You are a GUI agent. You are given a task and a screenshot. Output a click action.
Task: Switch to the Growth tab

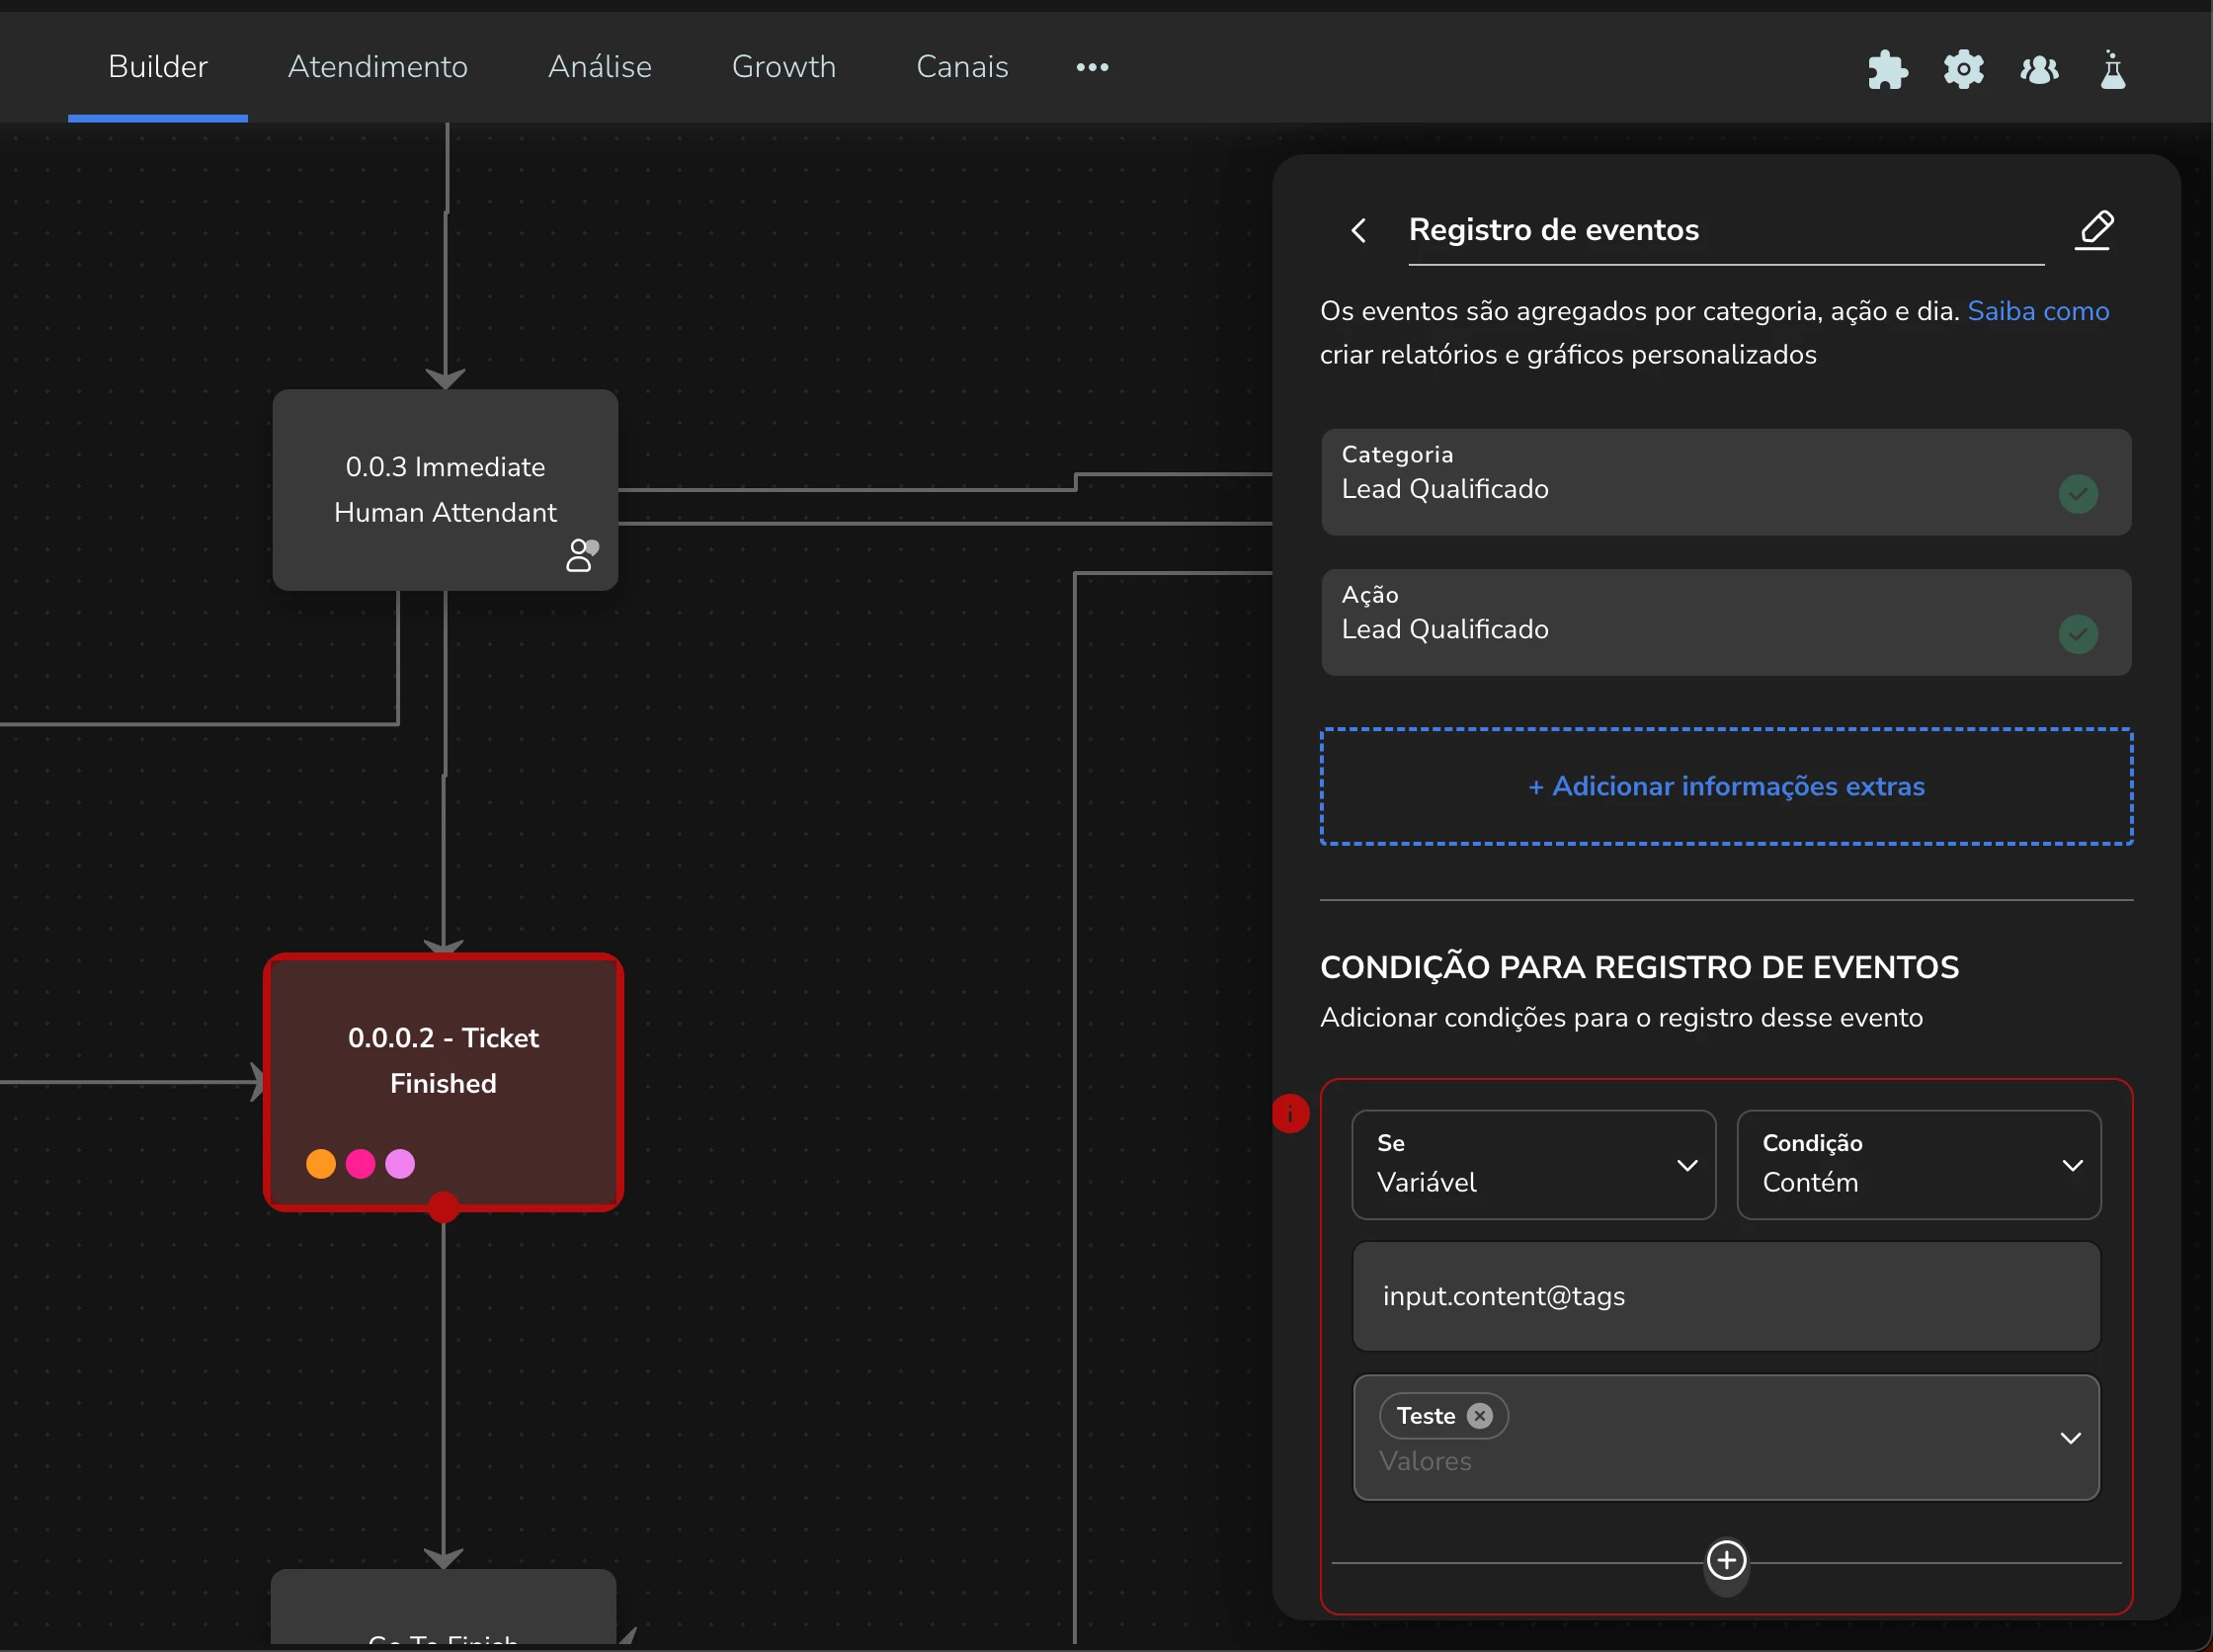coord(783,66)
